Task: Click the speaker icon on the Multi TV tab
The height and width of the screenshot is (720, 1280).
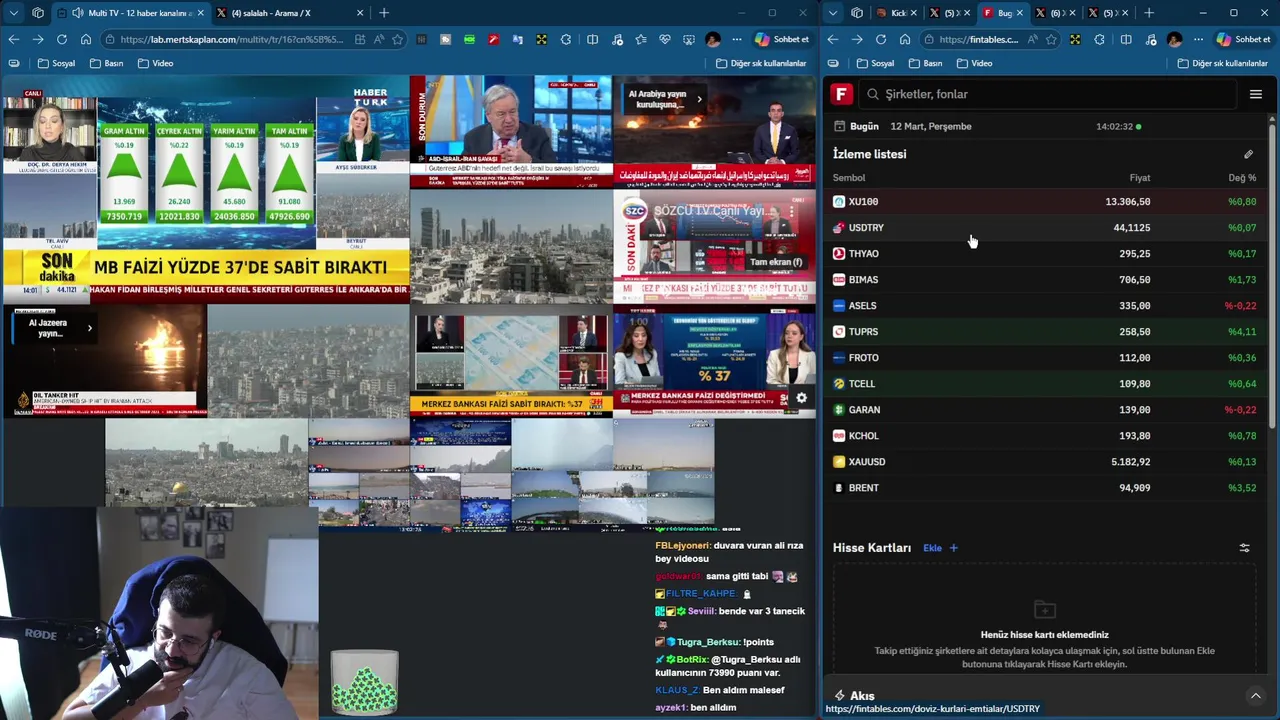Action: pyautogui.click(x=78, y=13)
